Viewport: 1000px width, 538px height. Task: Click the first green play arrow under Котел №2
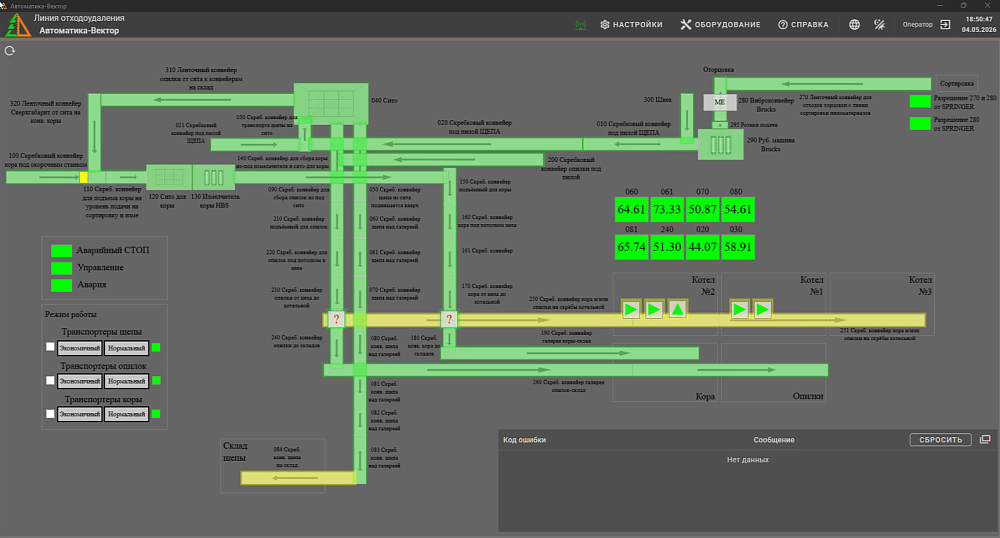click(631, 310)
